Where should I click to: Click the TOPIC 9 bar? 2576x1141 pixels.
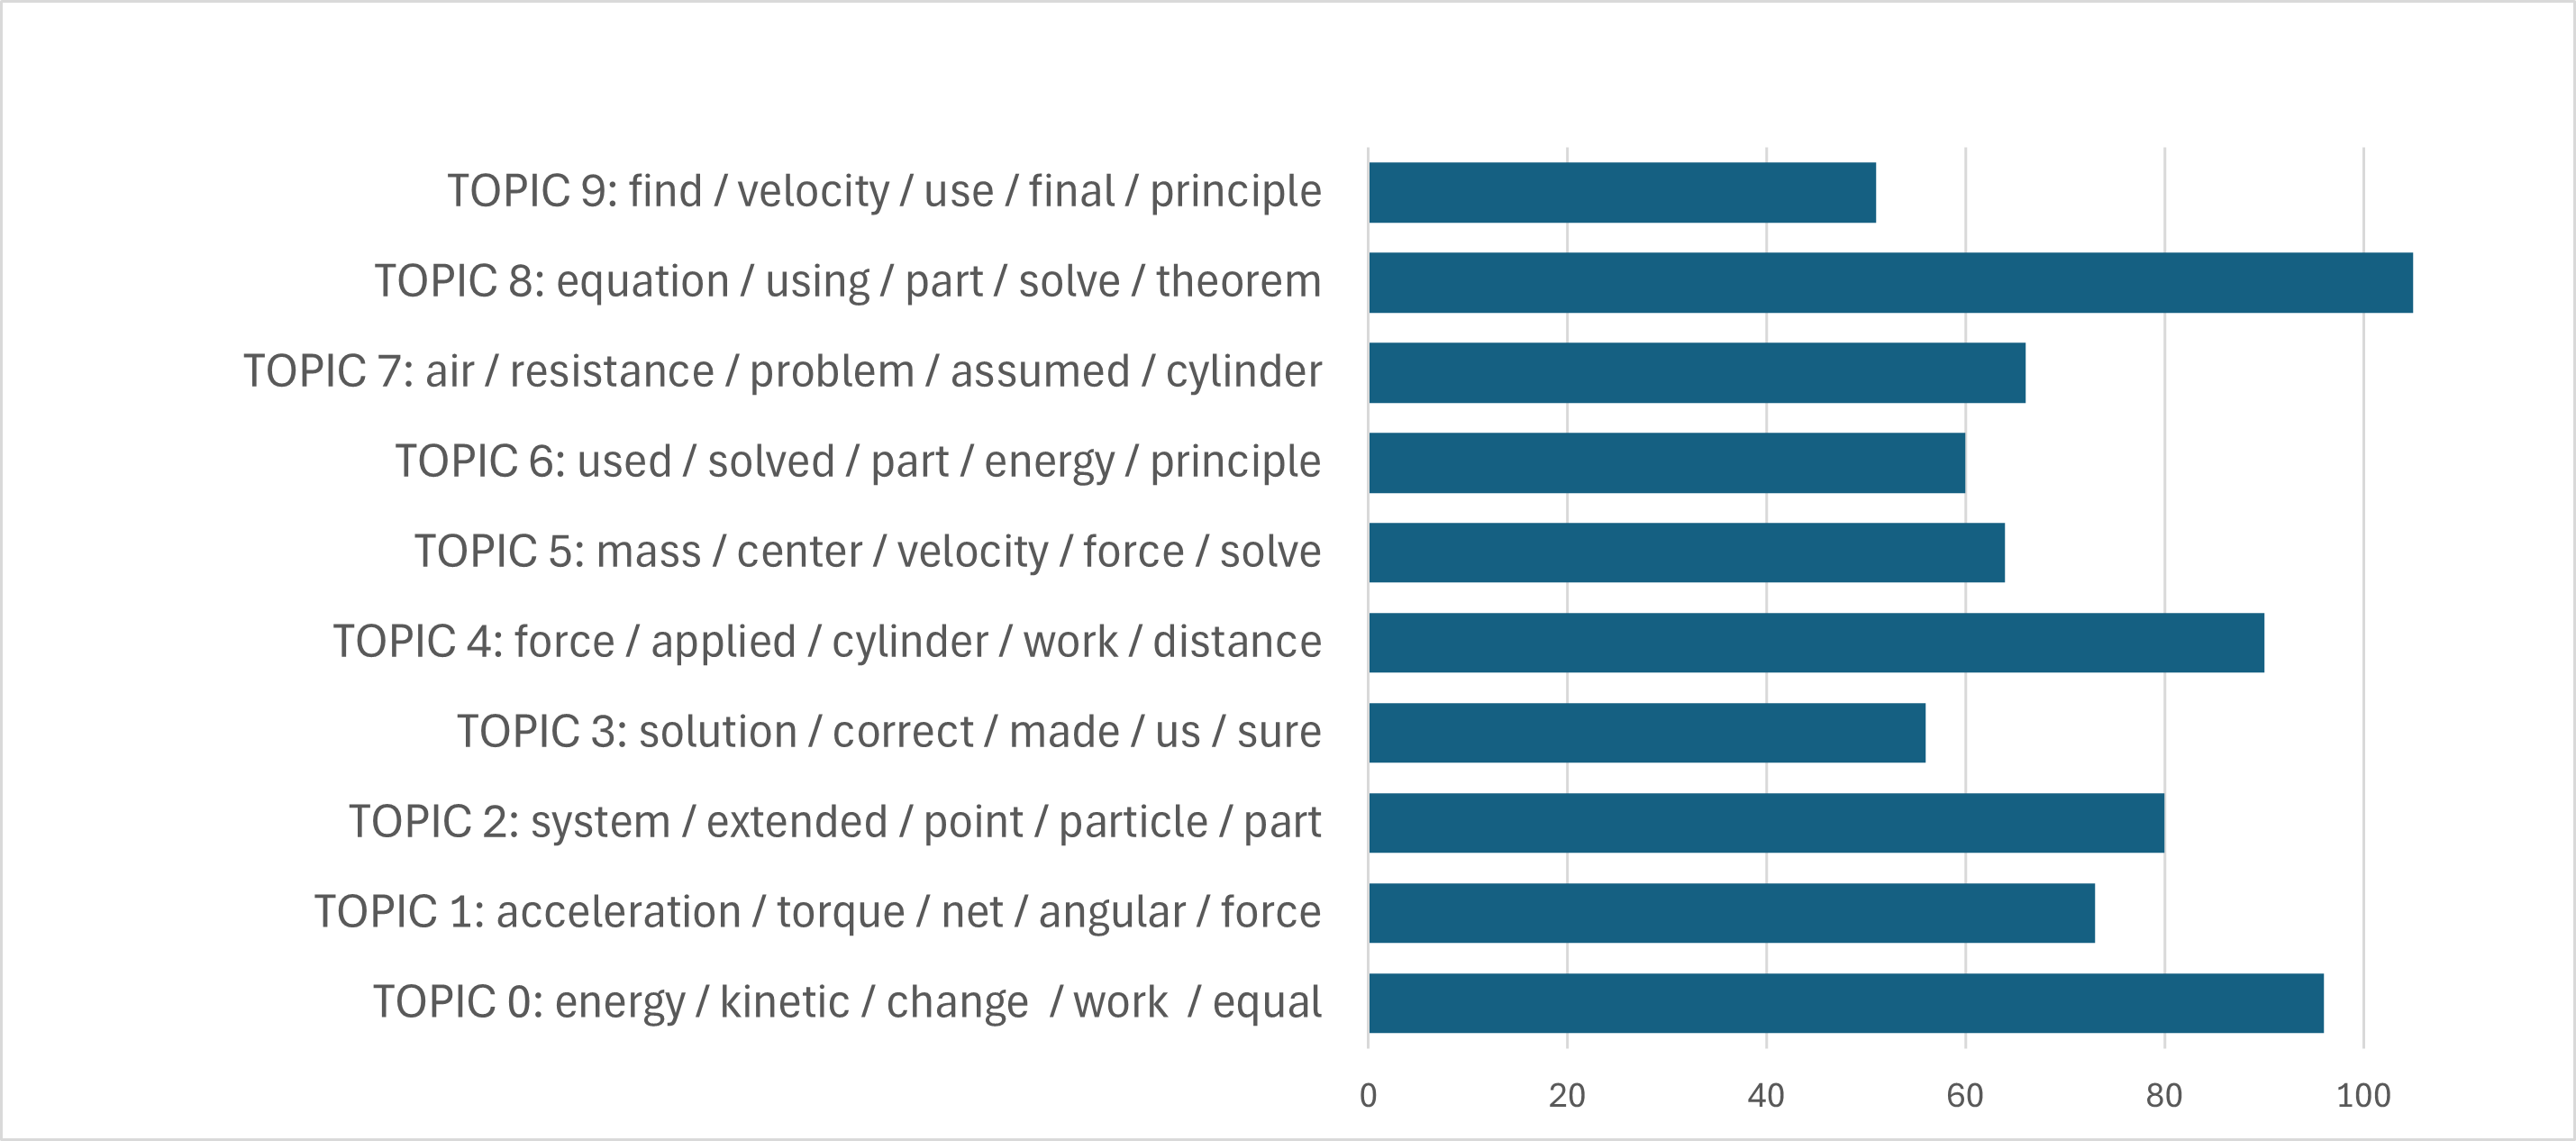(x=1621, y=192)
